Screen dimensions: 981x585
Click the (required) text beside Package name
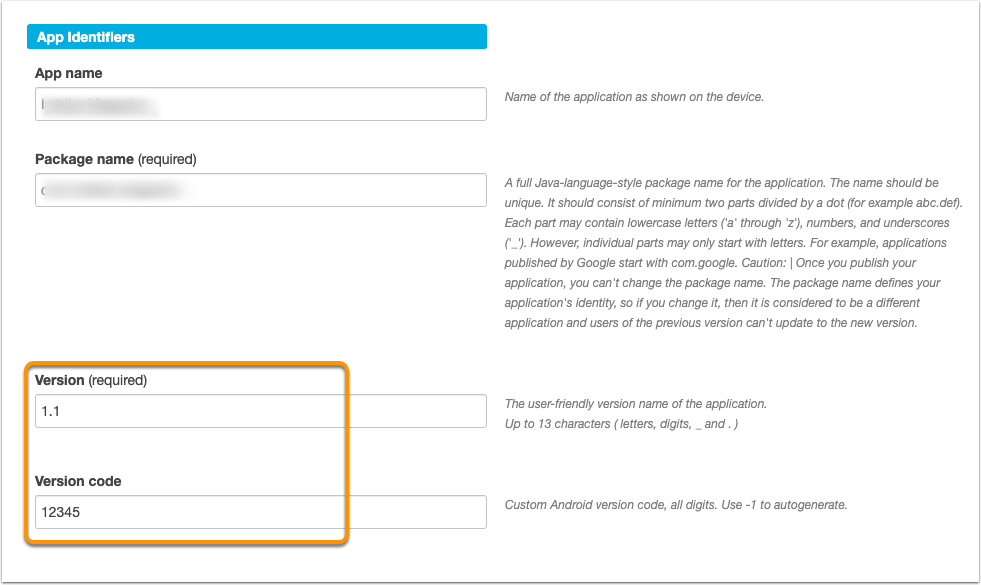pos(167,160)
